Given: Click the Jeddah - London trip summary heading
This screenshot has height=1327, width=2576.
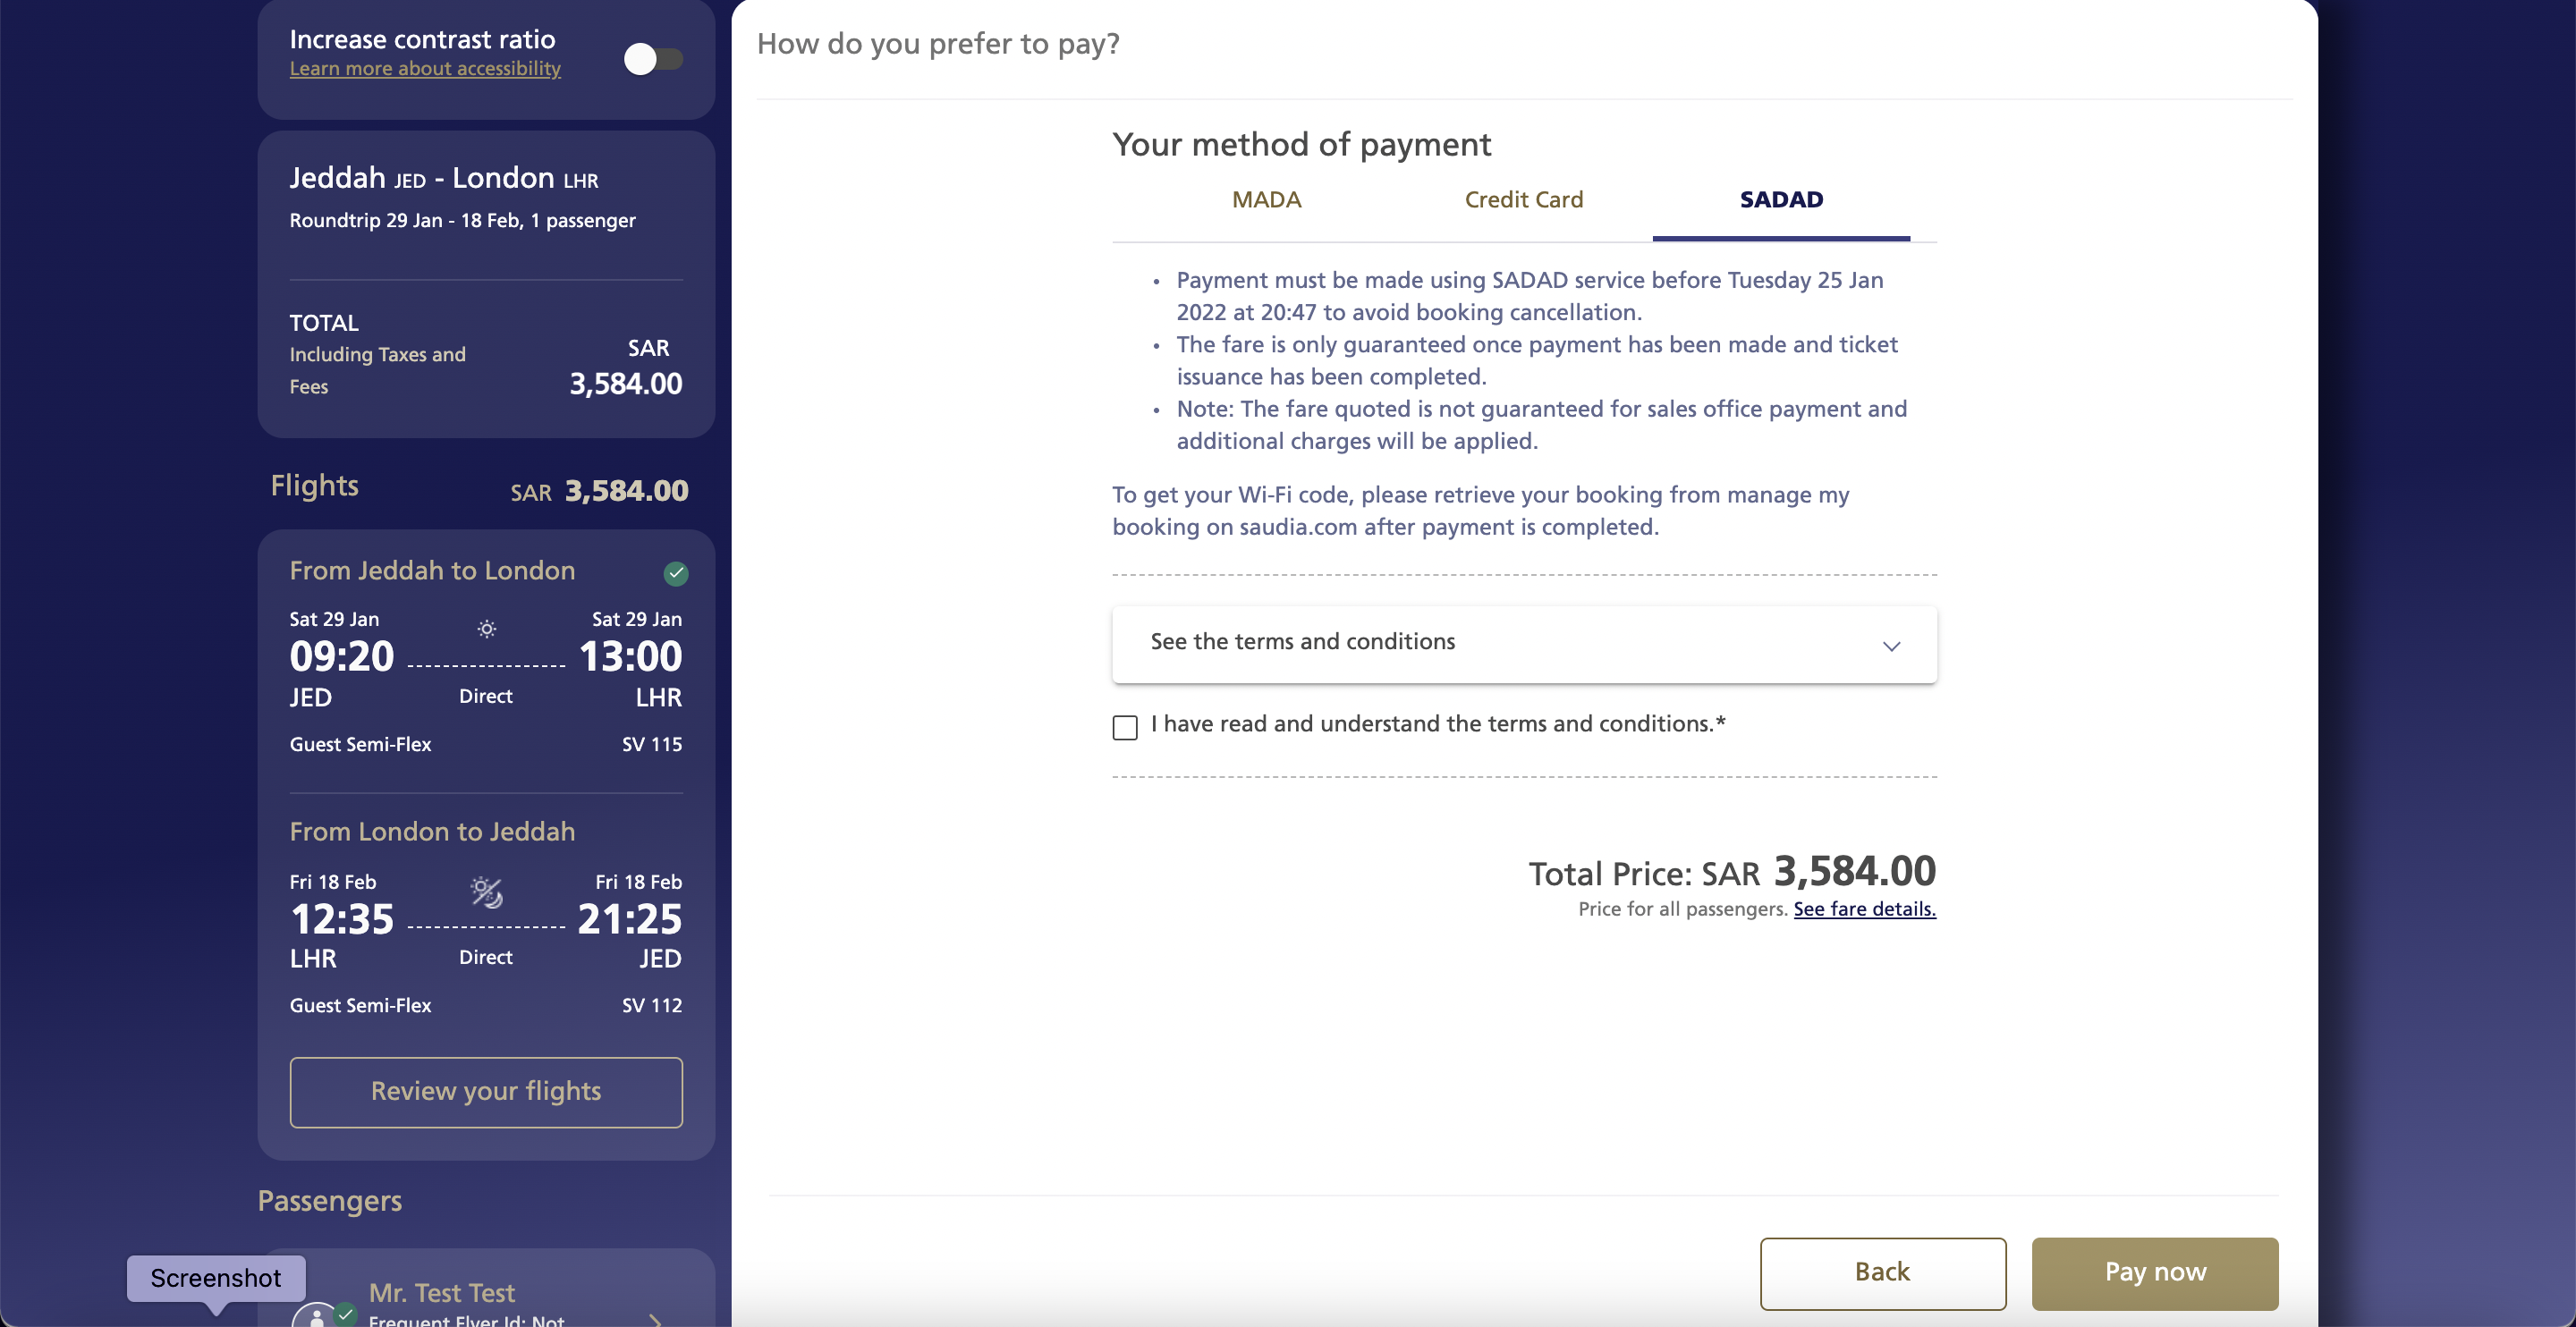Looking at the screenshot, I should [x=444, y=178].
